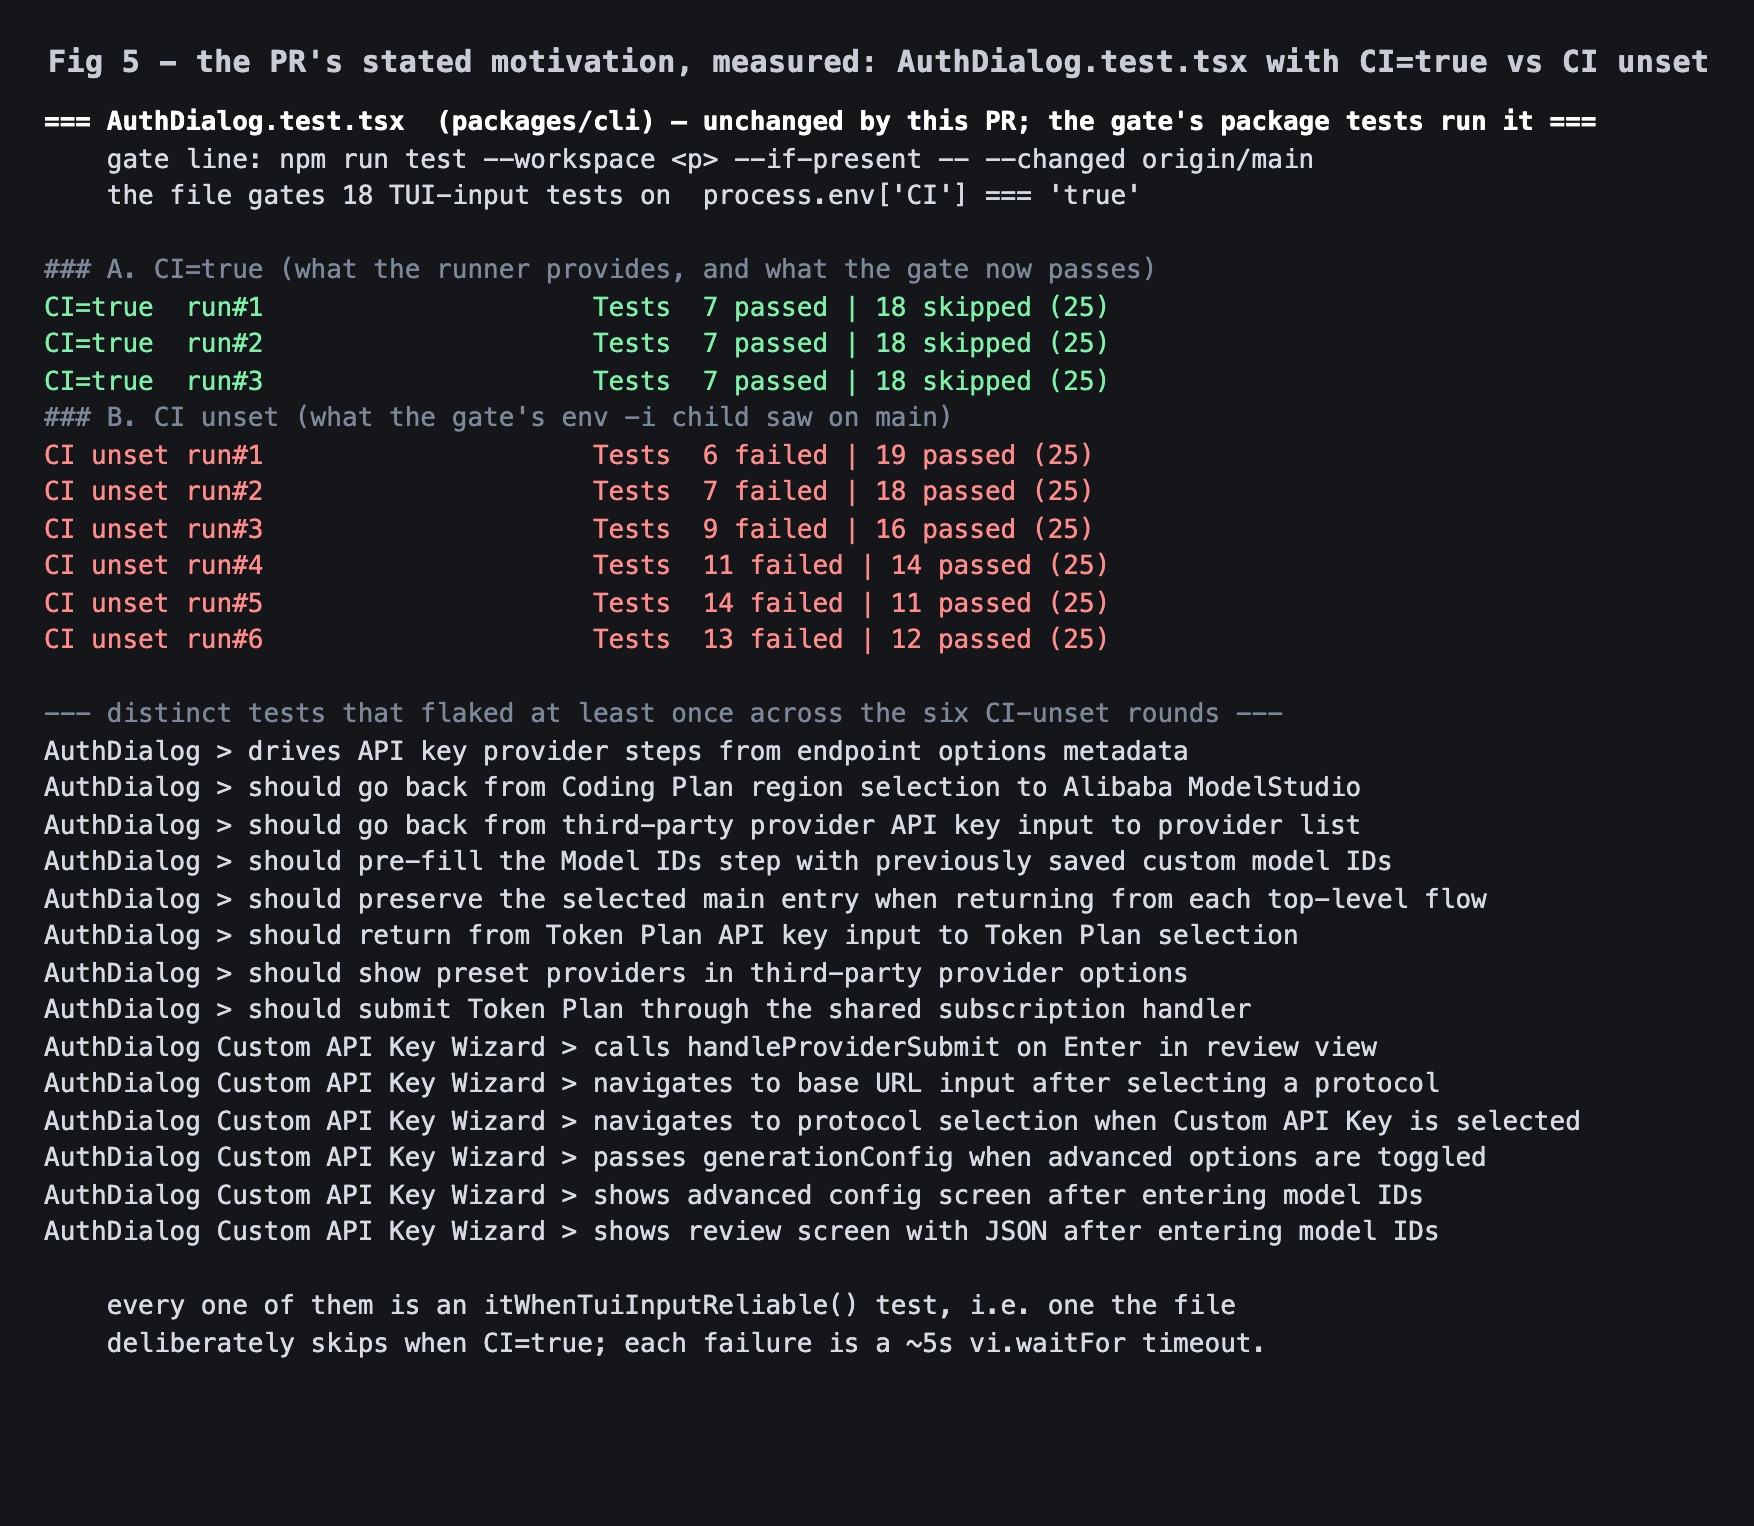Click the shows review screen with JSON test

[741, 1231]
